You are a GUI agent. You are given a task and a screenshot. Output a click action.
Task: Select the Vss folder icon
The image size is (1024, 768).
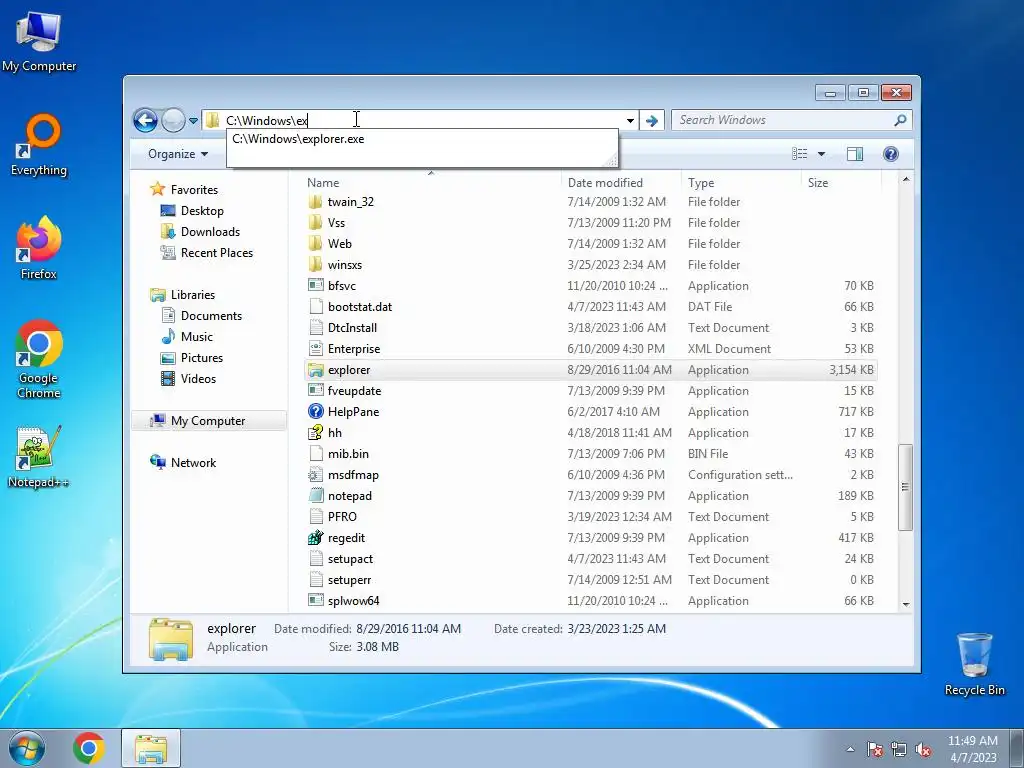[x=315, y=223]
